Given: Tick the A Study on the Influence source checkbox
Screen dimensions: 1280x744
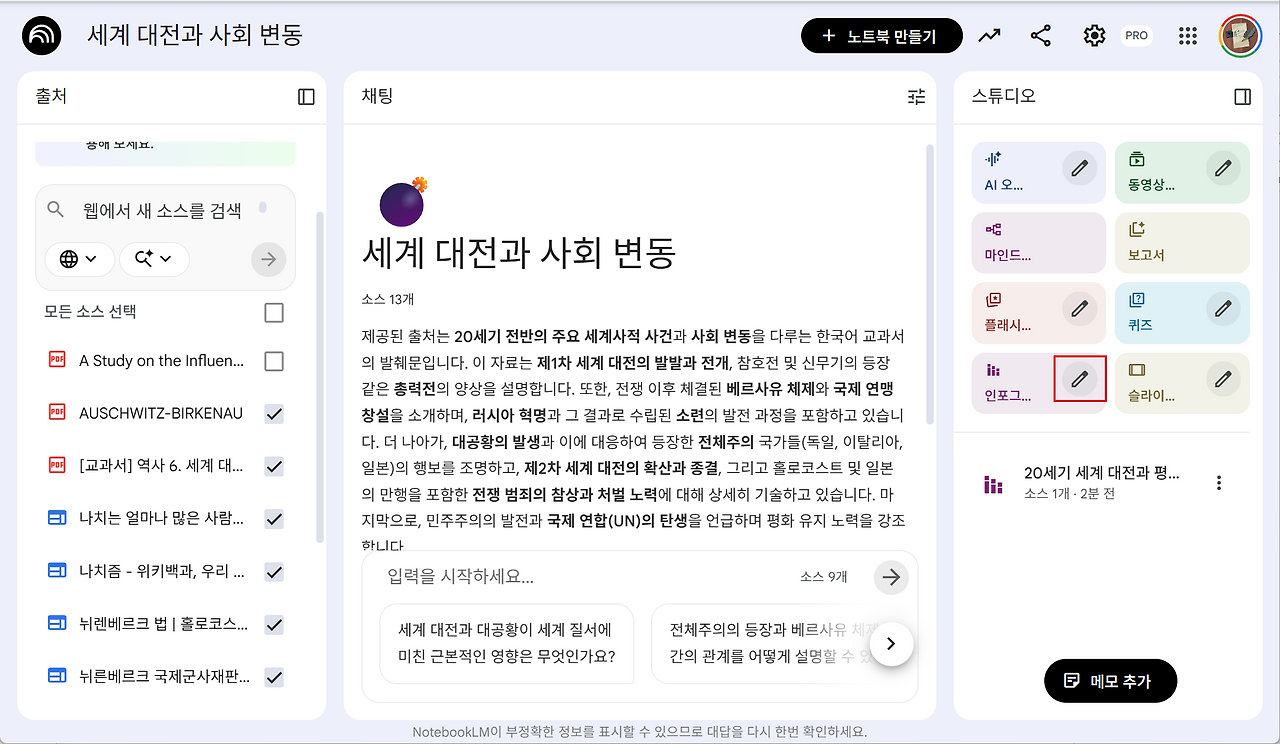Looking at the screenshot, I should coord(274,361).
